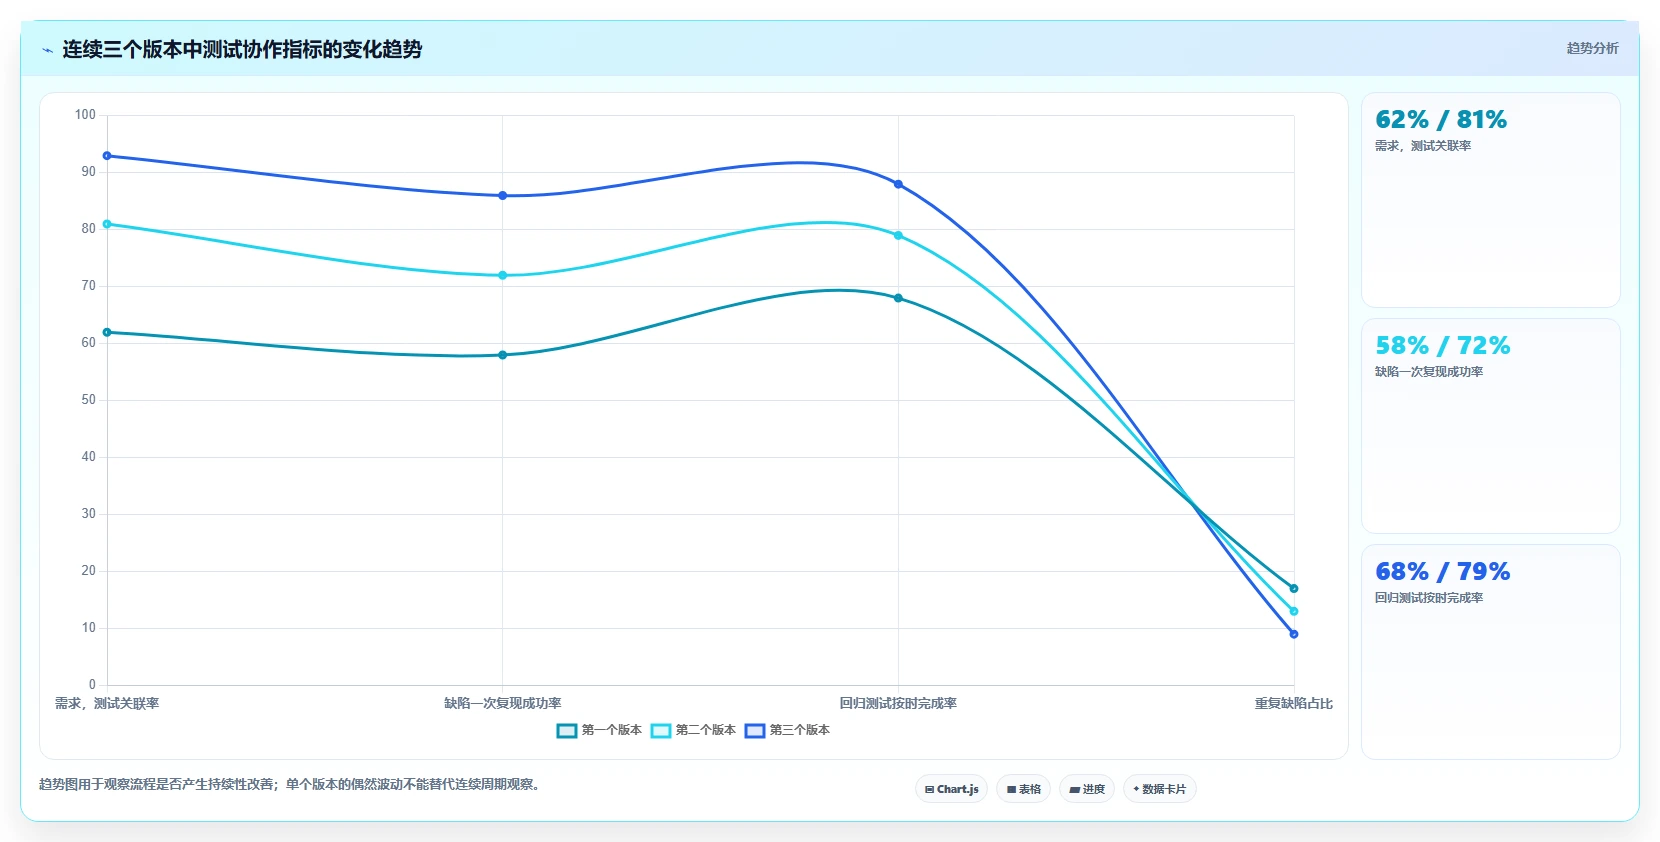Click second-version point at 缺陷一次复现成功率
This screenshot has height=842, width=1660.
pos(503,275)
